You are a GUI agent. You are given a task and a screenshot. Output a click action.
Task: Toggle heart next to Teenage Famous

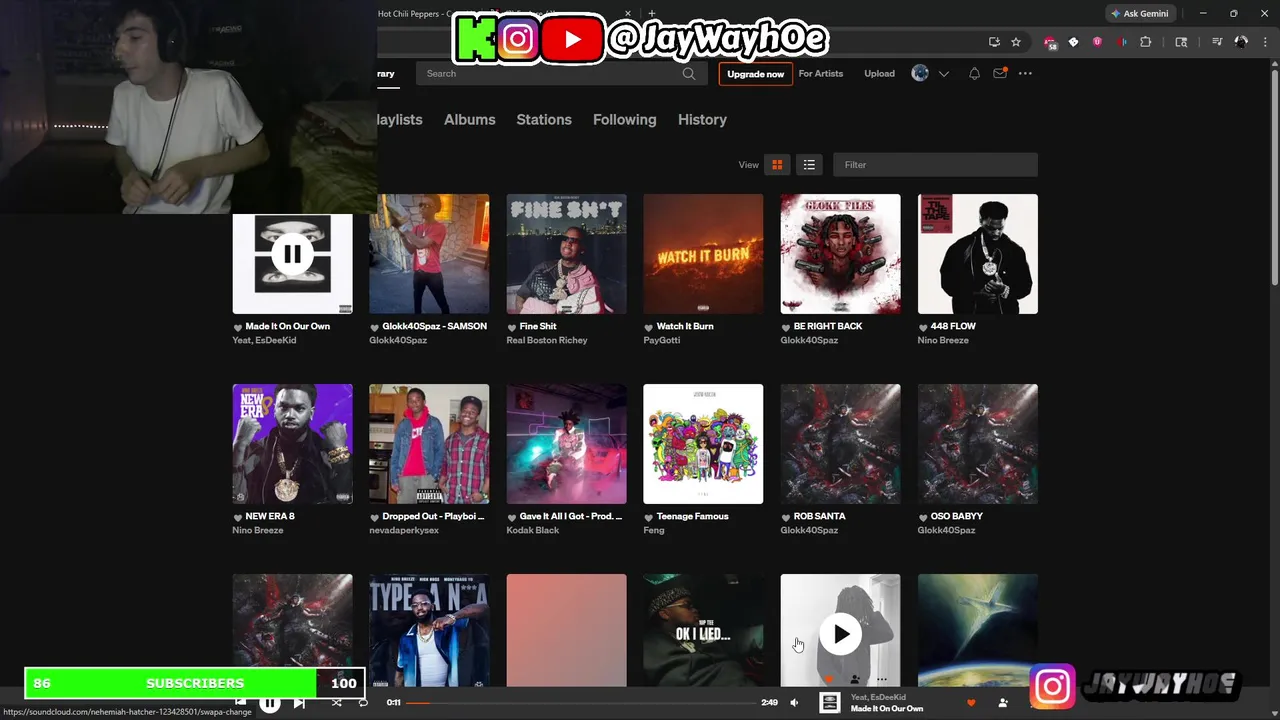tap(649, 517)
